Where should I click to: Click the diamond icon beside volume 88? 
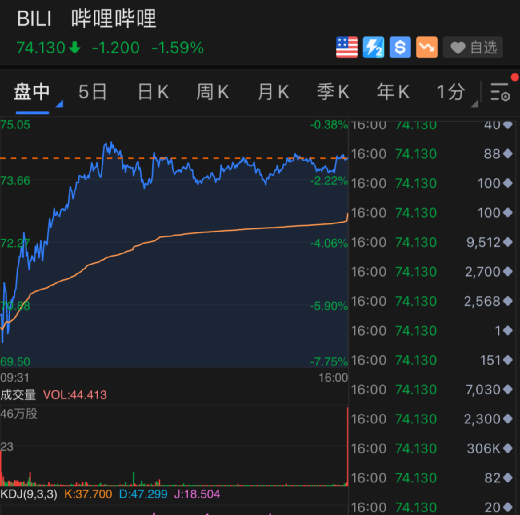508,154
